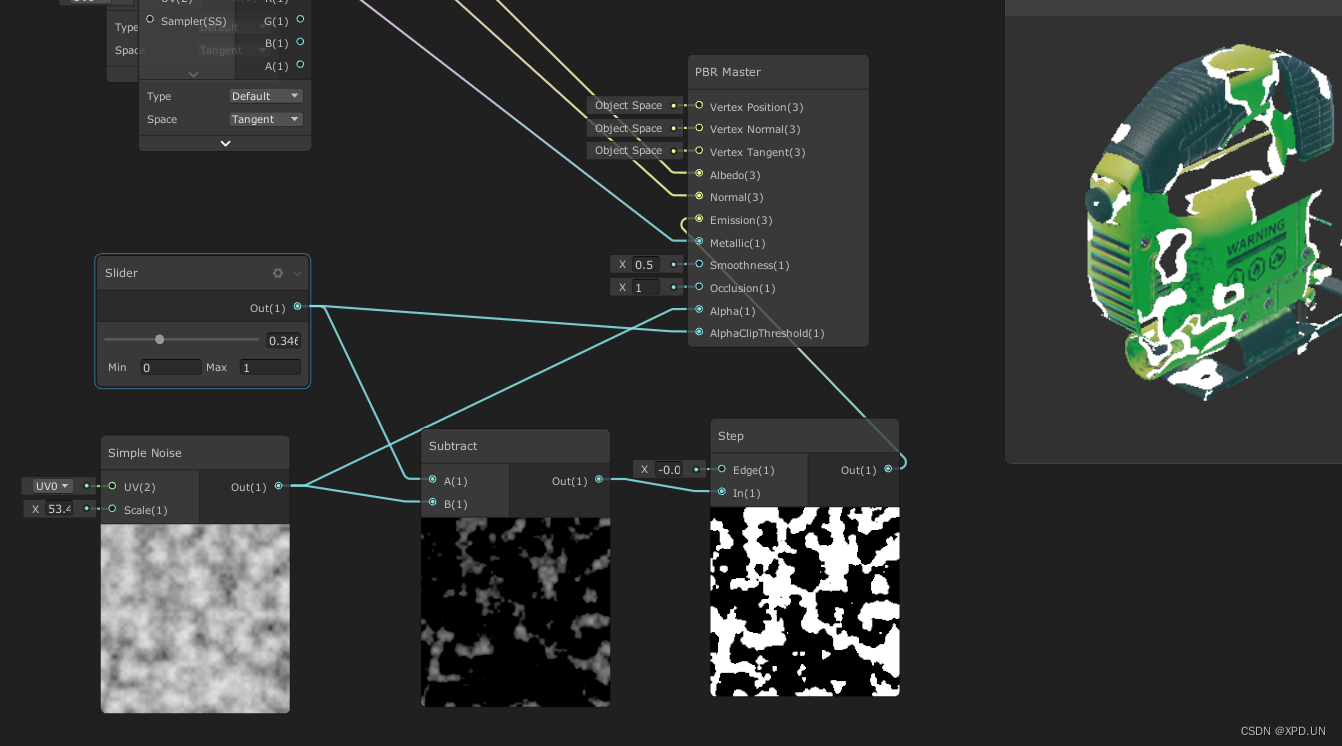This screenshot has height=746, width=1342.
Task: Click the Vertex Position(3) port
Action: coord(699,105)
